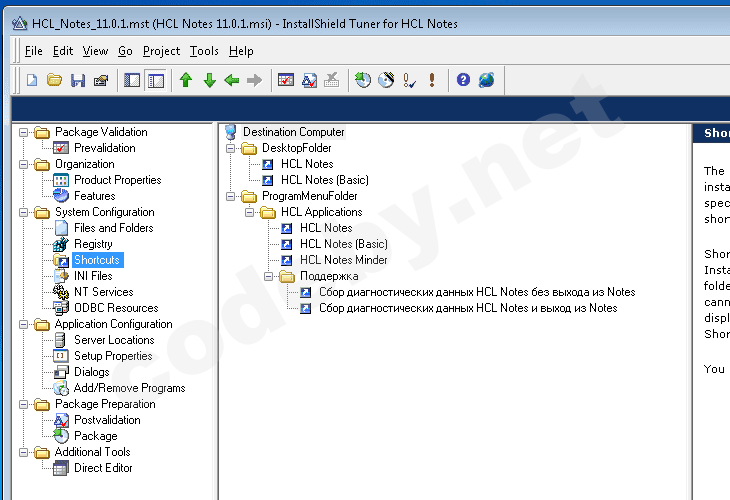The width and height of the screenshot is (730, 500).
Task: Click the grayed-out validation icon with X
Action: [x=331, y=80]
